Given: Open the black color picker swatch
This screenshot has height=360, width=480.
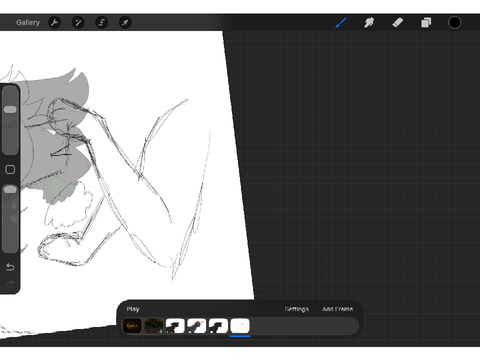Looking at the screenshot, I should pyautogui.click(x=455, y=23).
